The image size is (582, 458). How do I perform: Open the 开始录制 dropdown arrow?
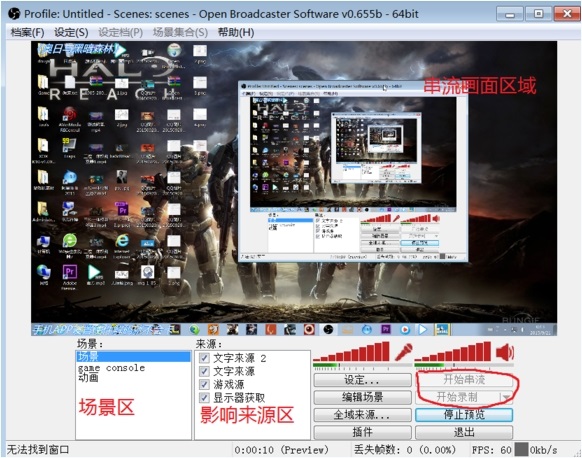point(506,398)
